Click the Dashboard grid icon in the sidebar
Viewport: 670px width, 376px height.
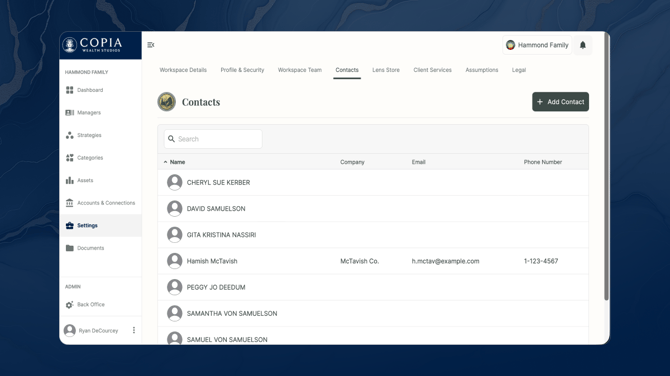(70, 90)
